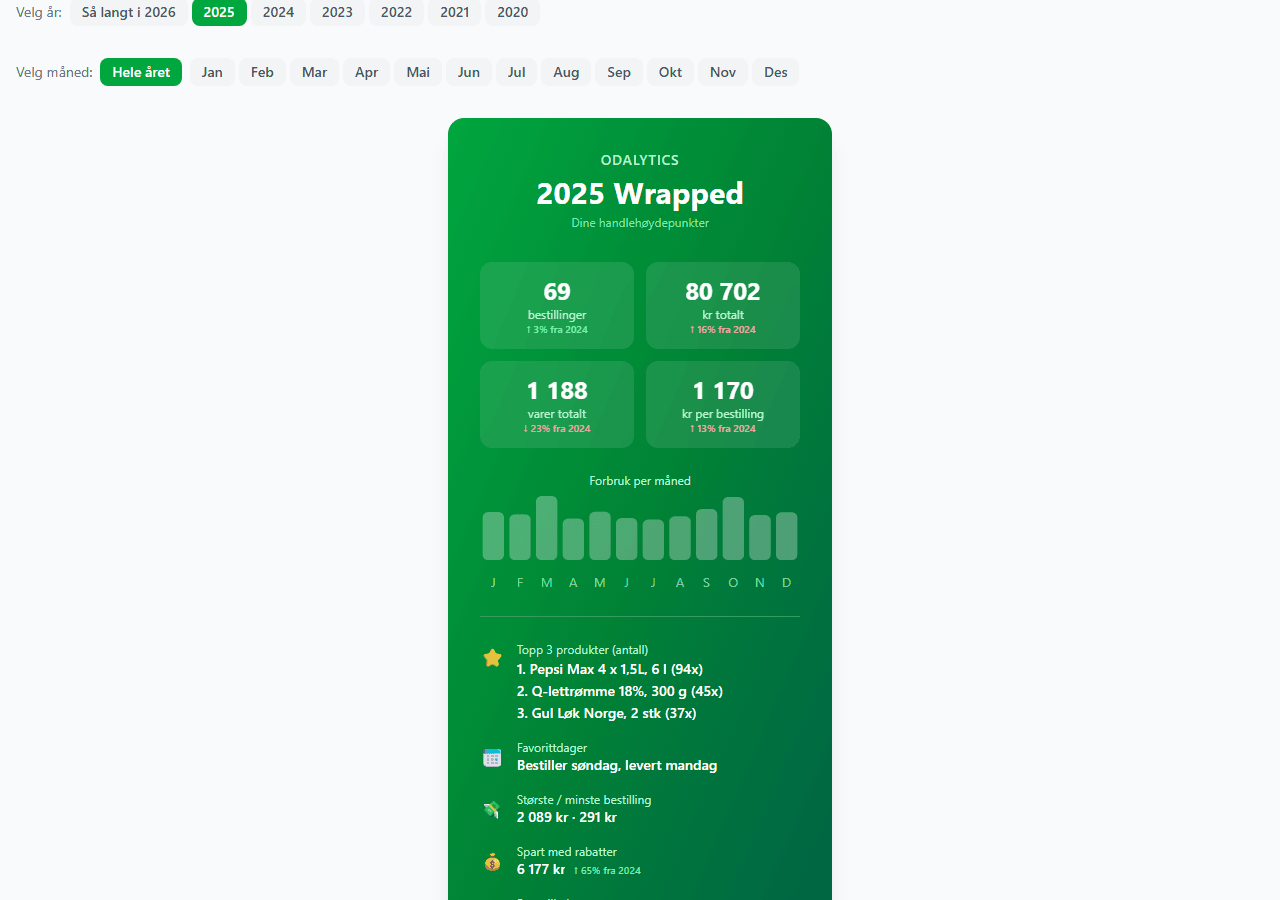Click the 1 170 kr per bestilling card
Image resolution: width=1280 pixels, height=900 pixels.
[723, 404]
